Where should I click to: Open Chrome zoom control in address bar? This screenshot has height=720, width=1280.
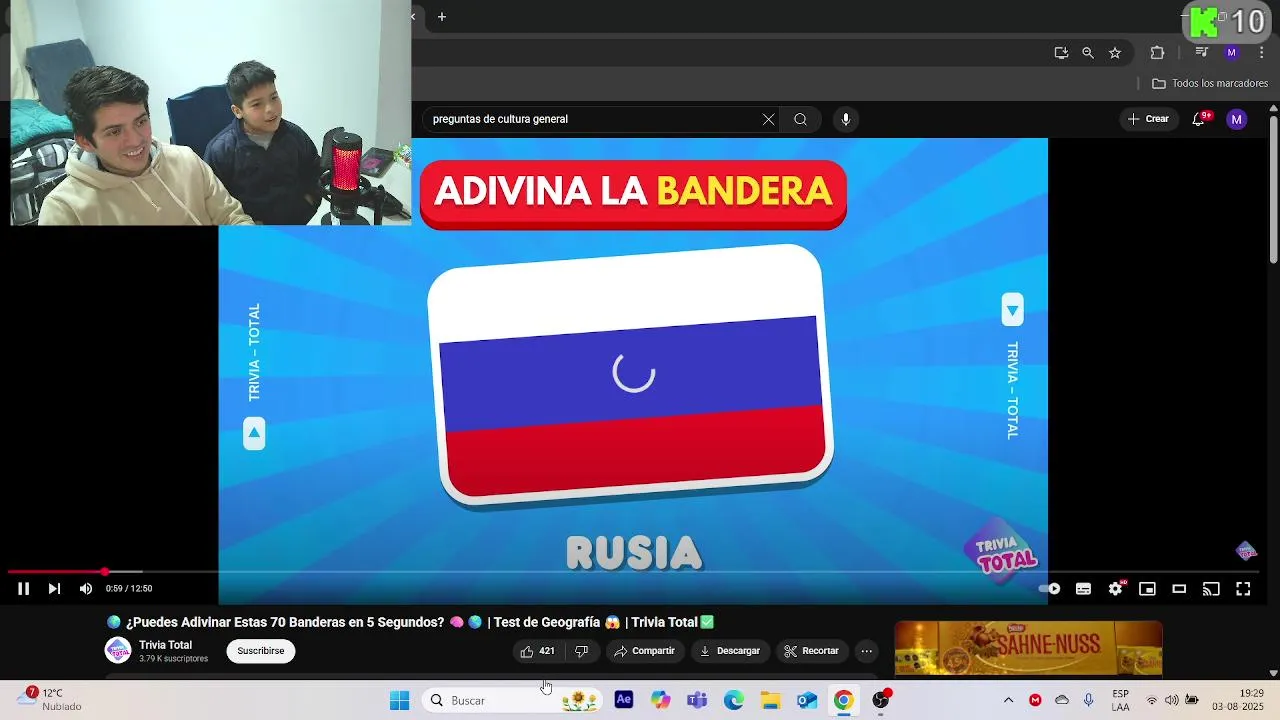1088,53
